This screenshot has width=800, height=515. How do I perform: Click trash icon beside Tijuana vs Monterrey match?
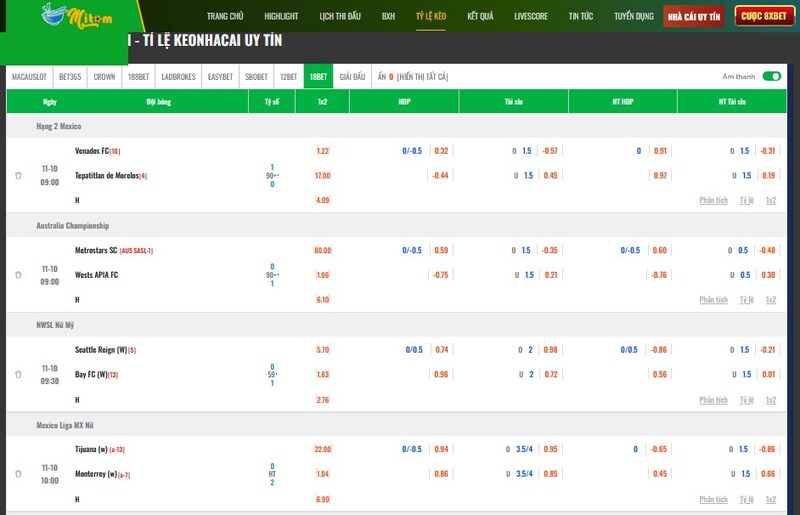pos(18,474)
